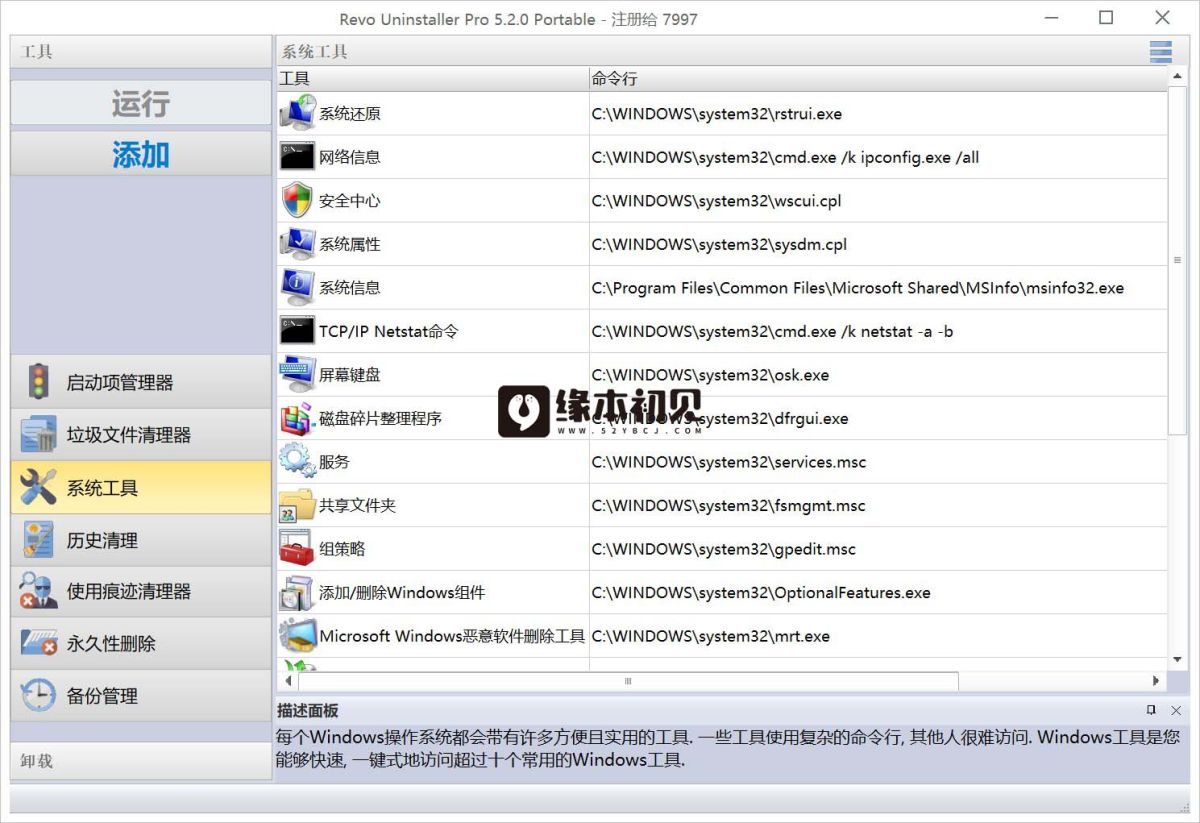Select the 共享文件夹 row label
Screen dimensions: 1200x823
click(x=357, y=506)
